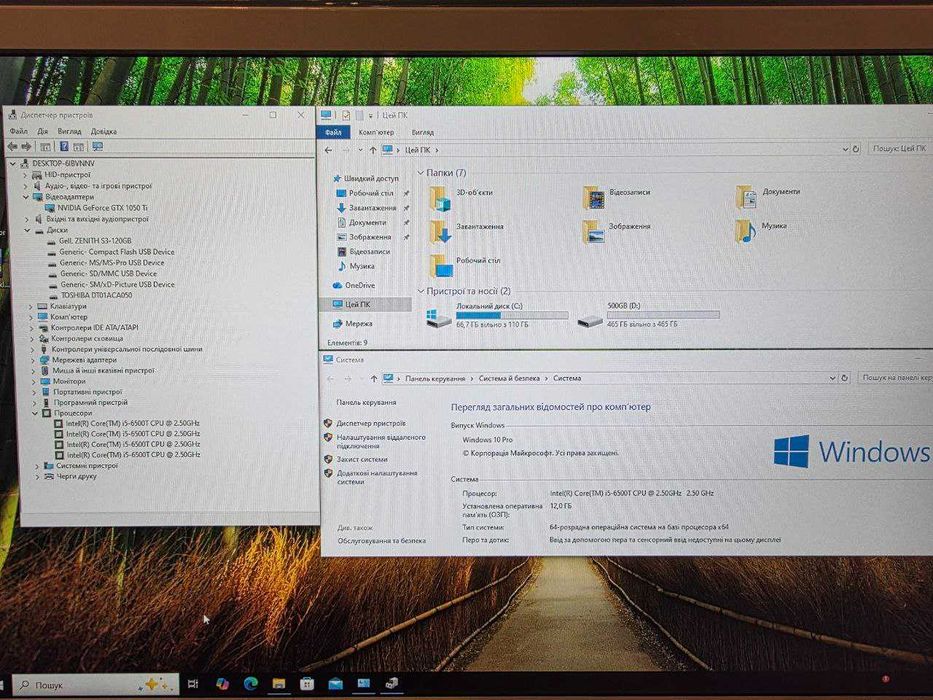This screenshot has height=700, width=933.
Task: Open the Вигляд ribbon tab in Explorer
Action: [422, 132]
